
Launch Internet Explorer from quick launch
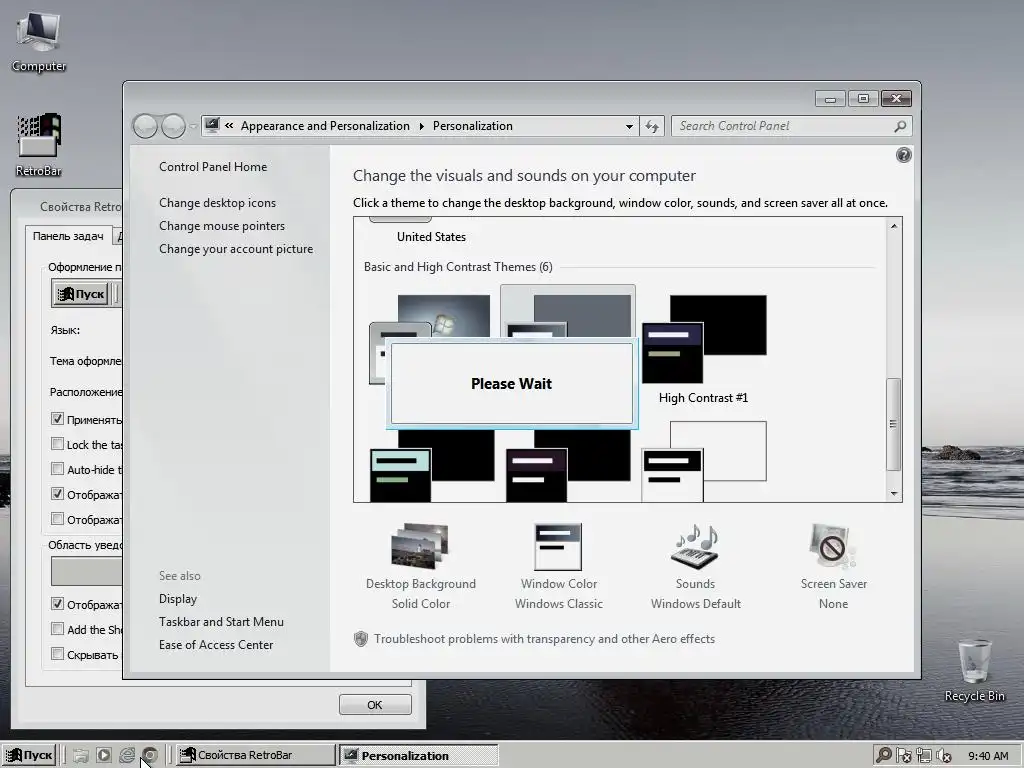[127, 756]
